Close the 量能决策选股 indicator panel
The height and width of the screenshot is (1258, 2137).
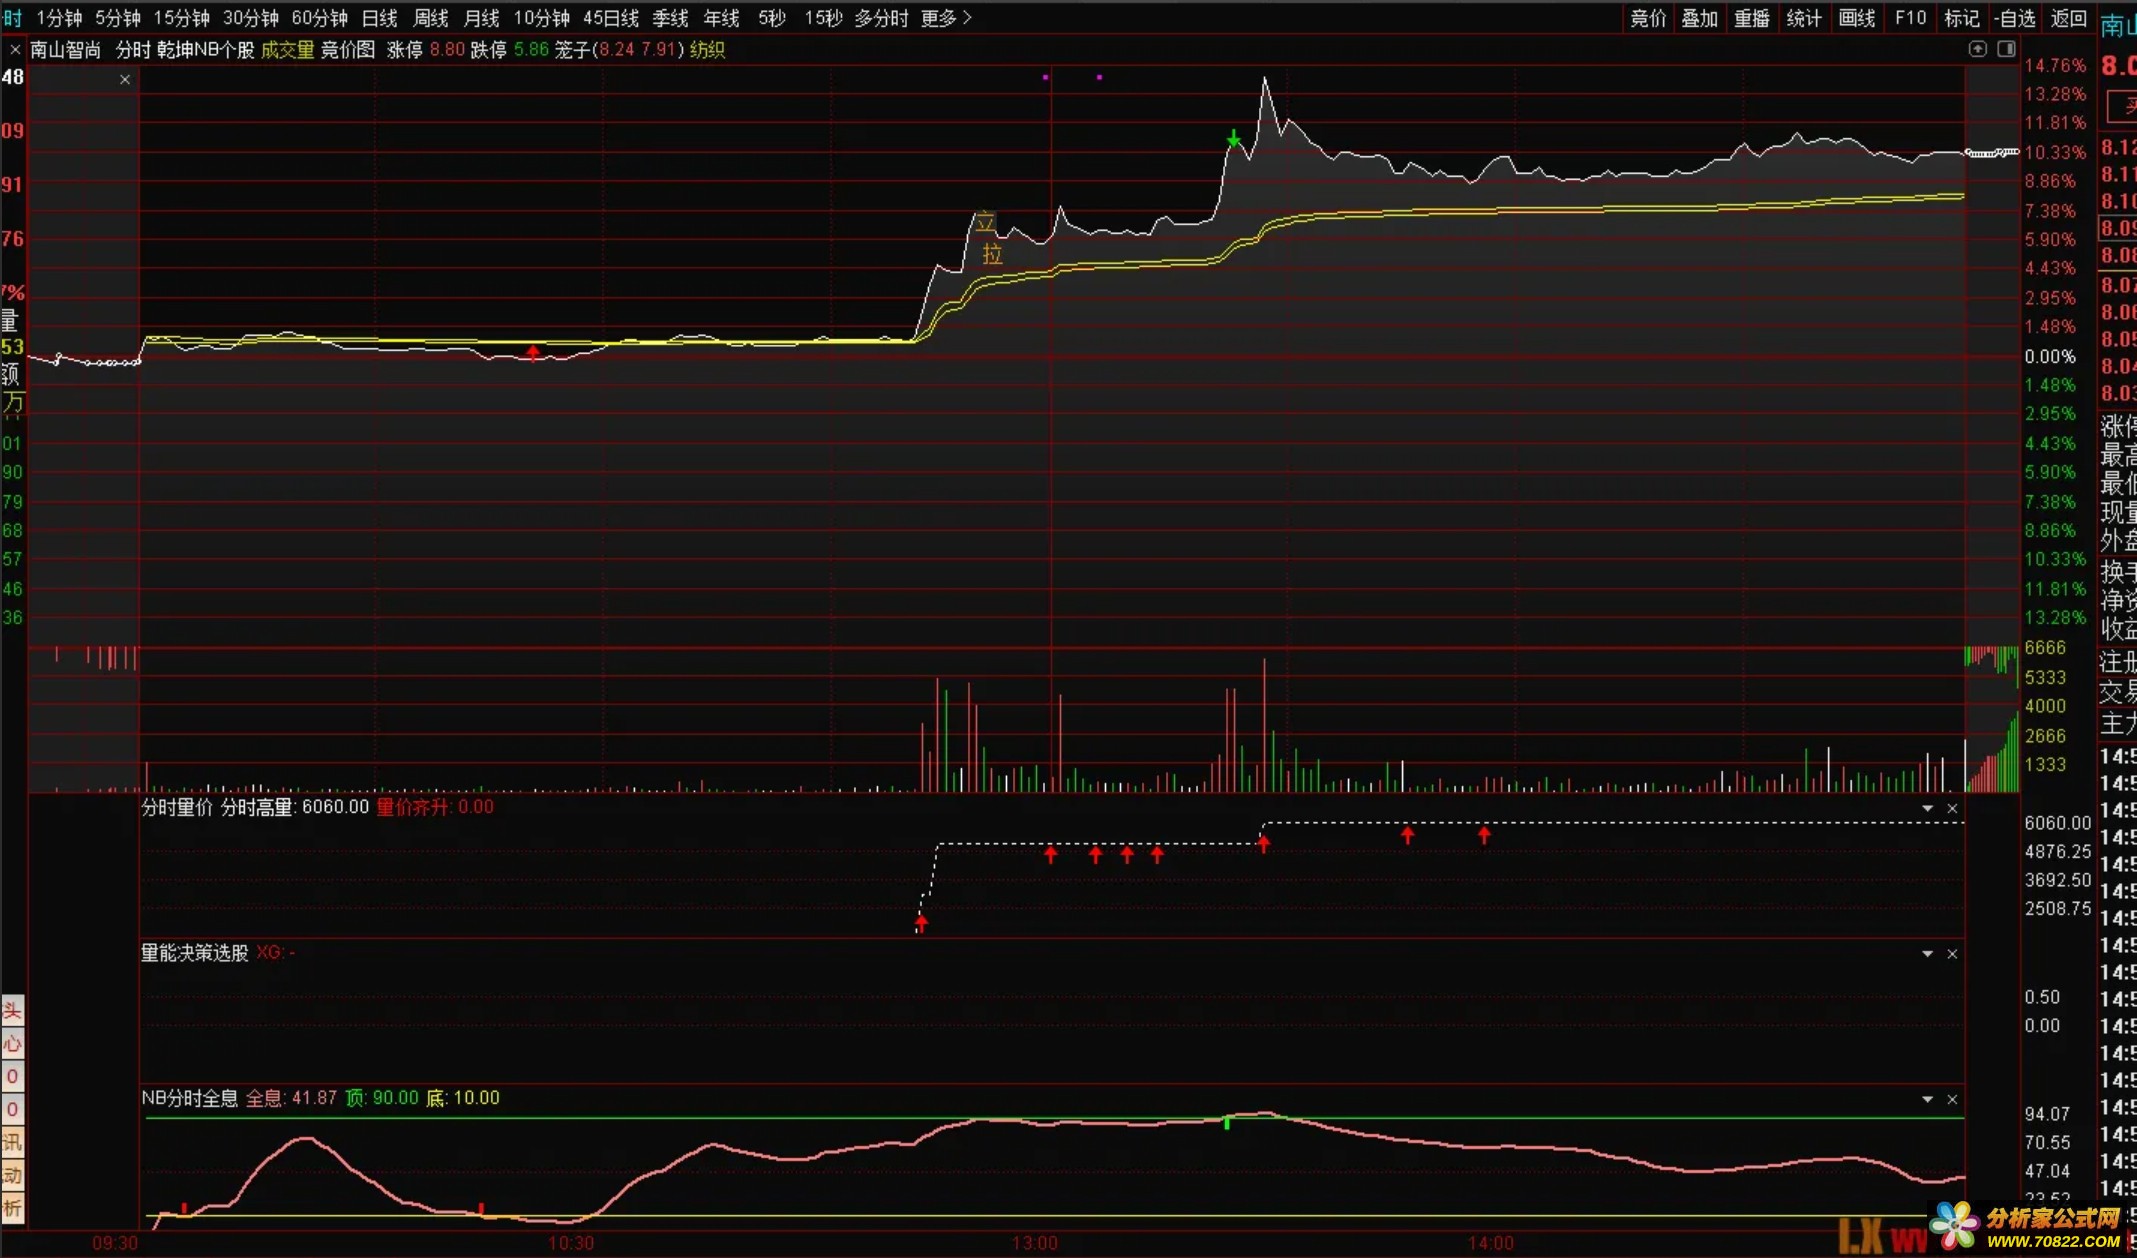click(x=1952, y=954)
